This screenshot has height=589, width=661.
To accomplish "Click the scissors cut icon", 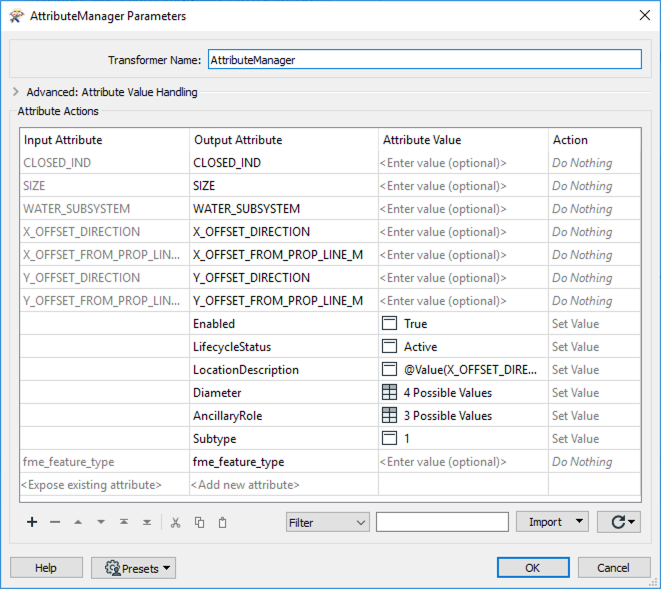I will tap(176, 522).
